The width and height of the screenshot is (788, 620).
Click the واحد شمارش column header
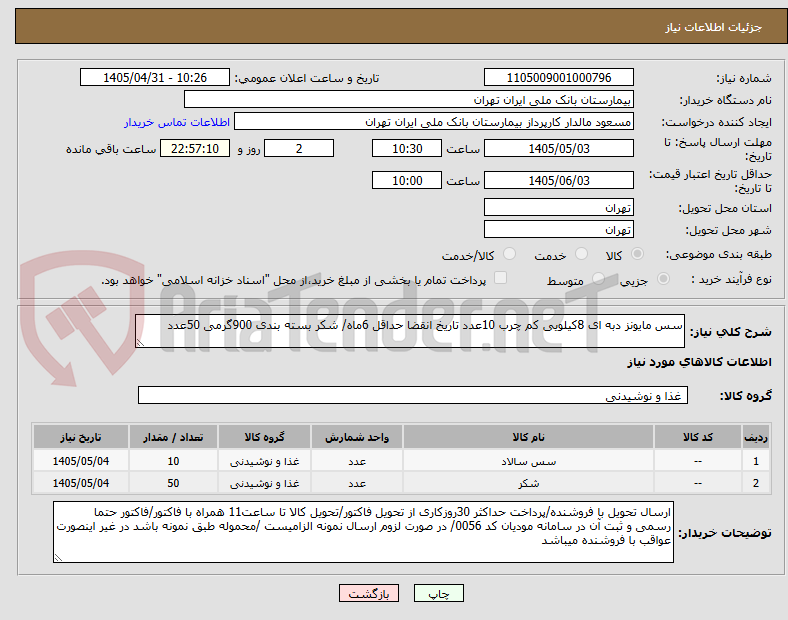pos(357,437)
